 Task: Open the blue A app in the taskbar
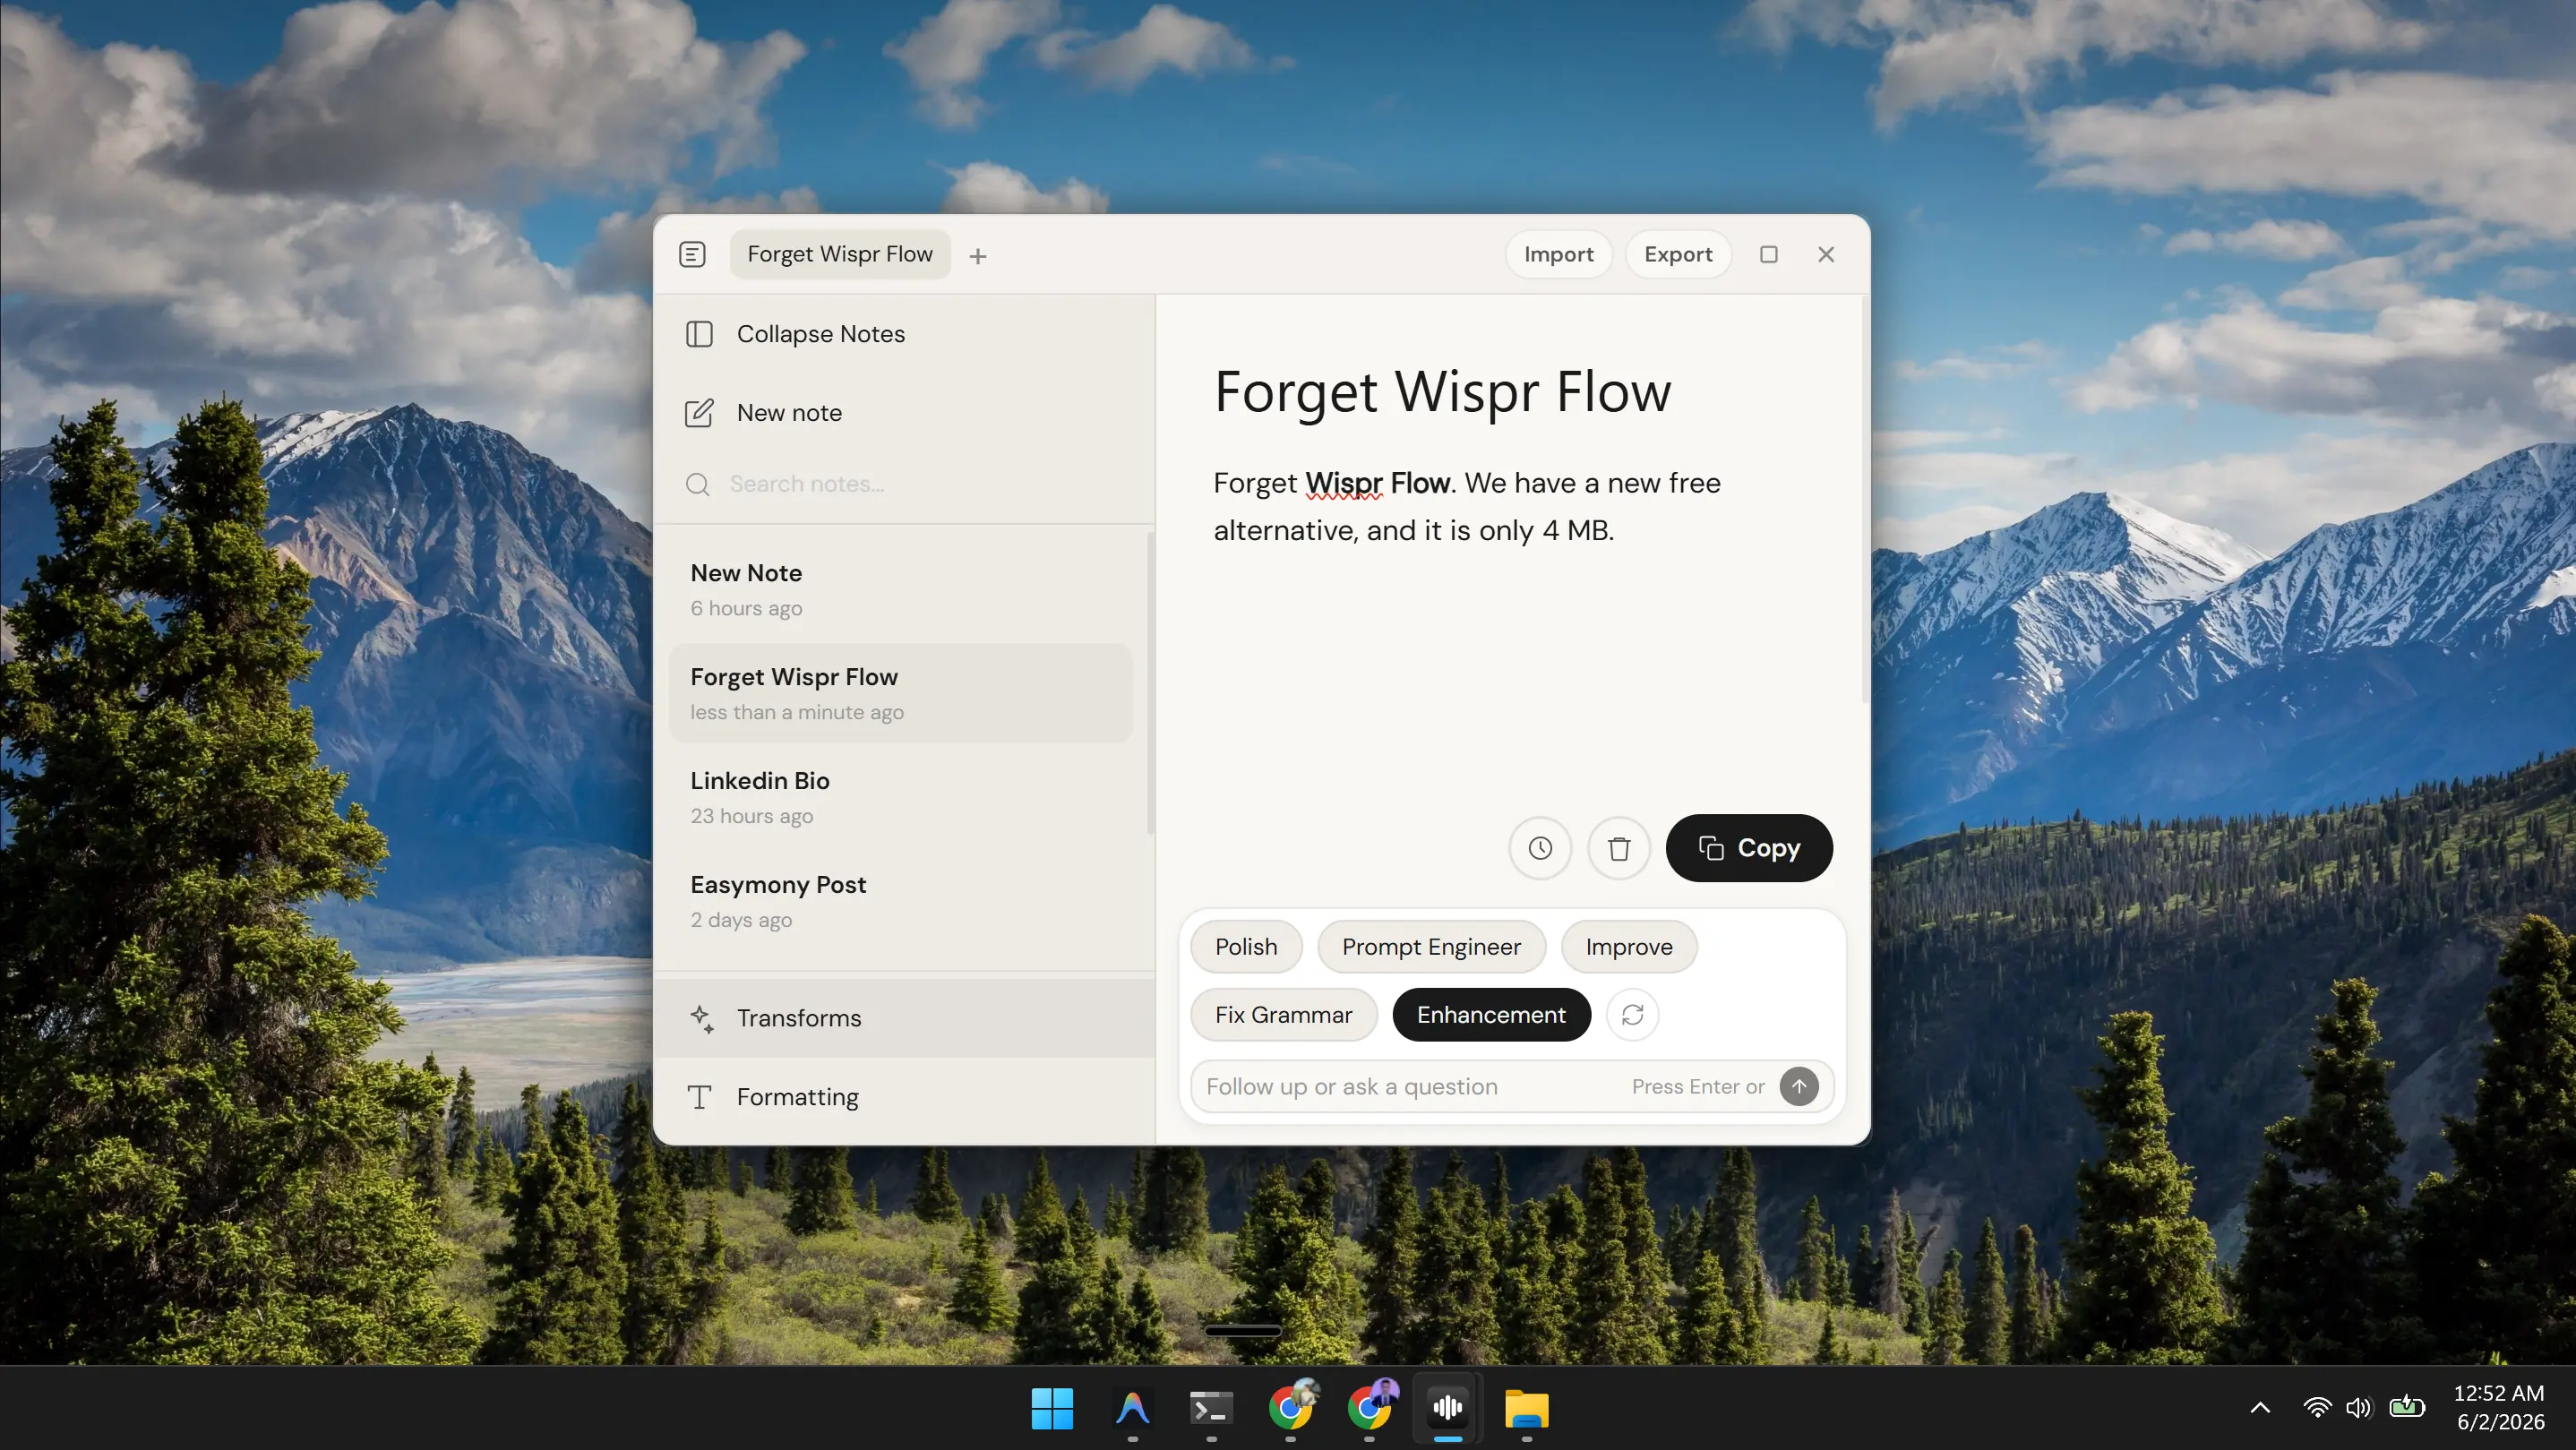tap(1132, 1408)
